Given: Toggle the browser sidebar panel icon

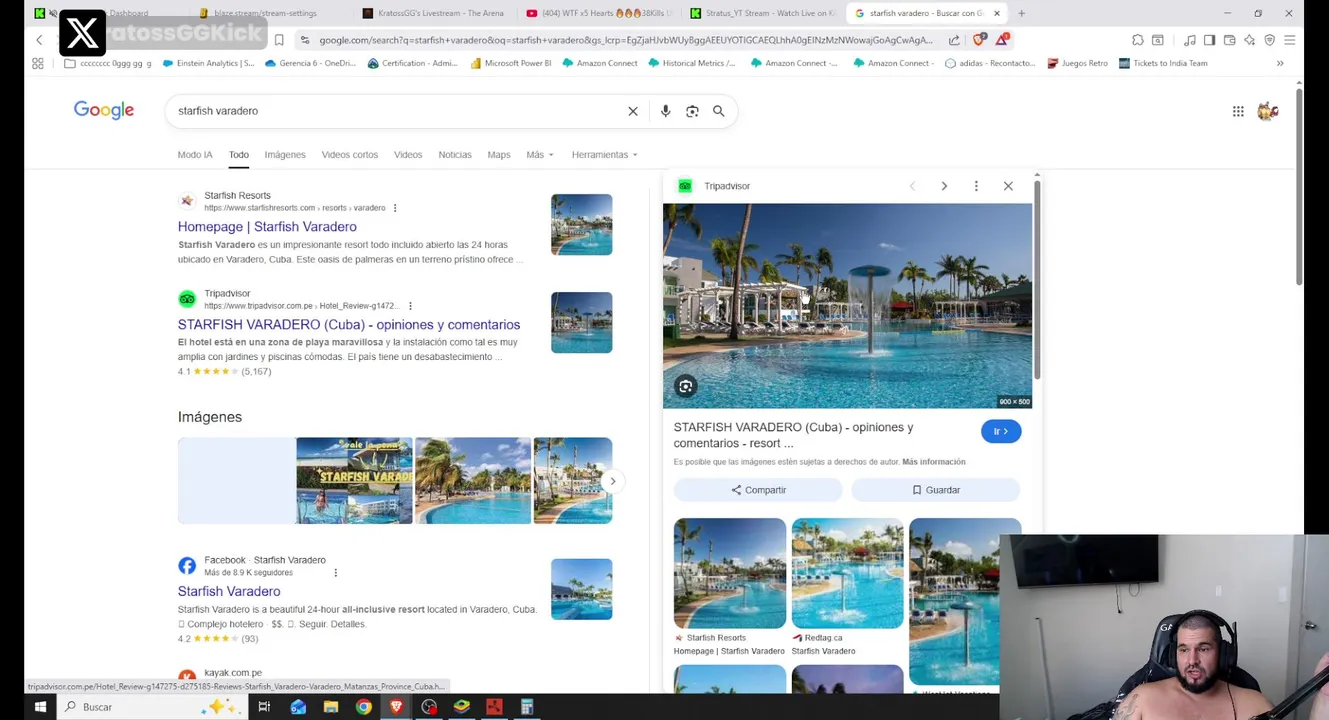Looking at the screenshot, I should pos(1209,40).
